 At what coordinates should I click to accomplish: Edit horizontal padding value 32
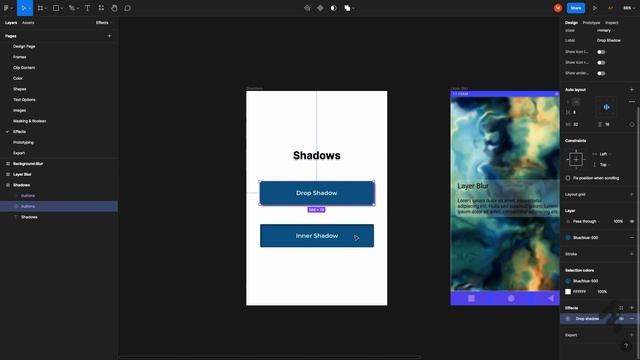tap(576, 124)
